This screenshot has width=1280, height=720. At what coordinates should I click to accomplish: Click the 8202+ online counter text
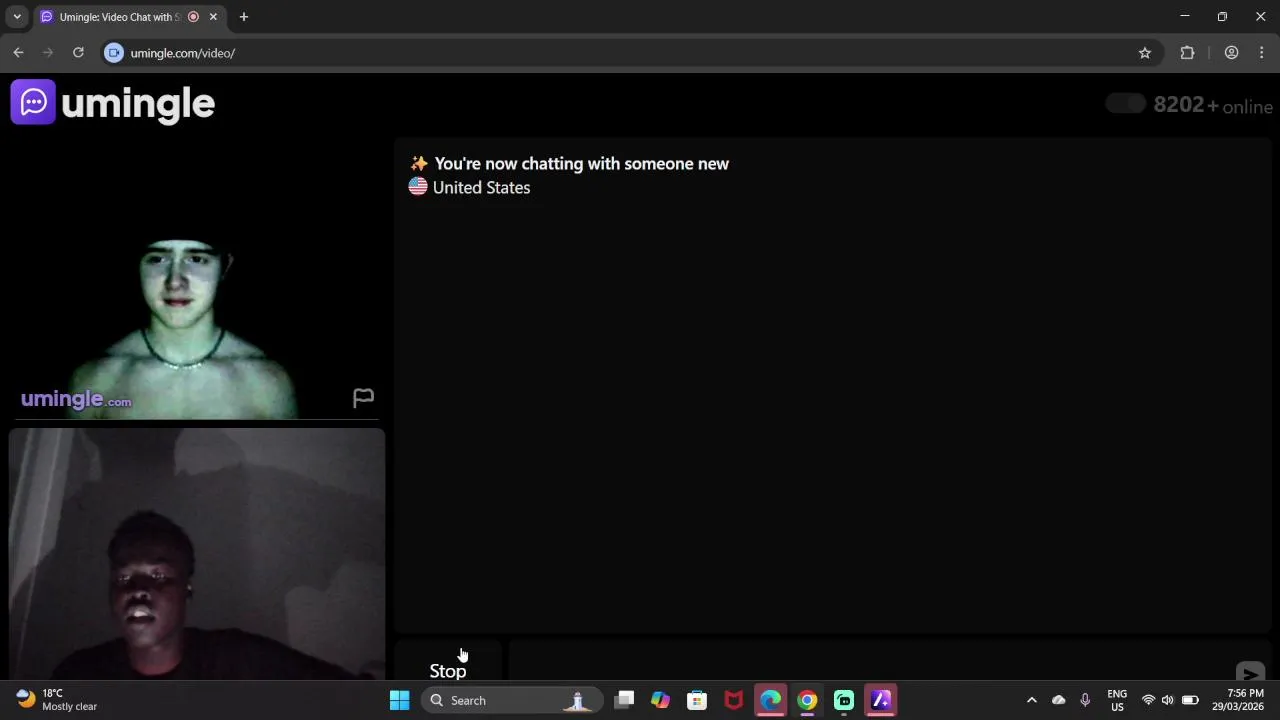1213,105
